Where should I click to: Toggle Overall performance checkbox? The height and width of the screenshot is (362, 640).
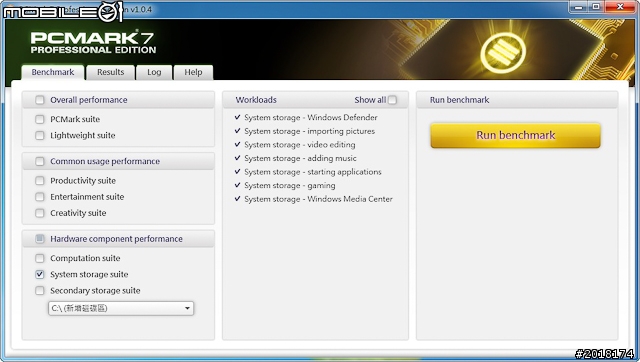40,100
